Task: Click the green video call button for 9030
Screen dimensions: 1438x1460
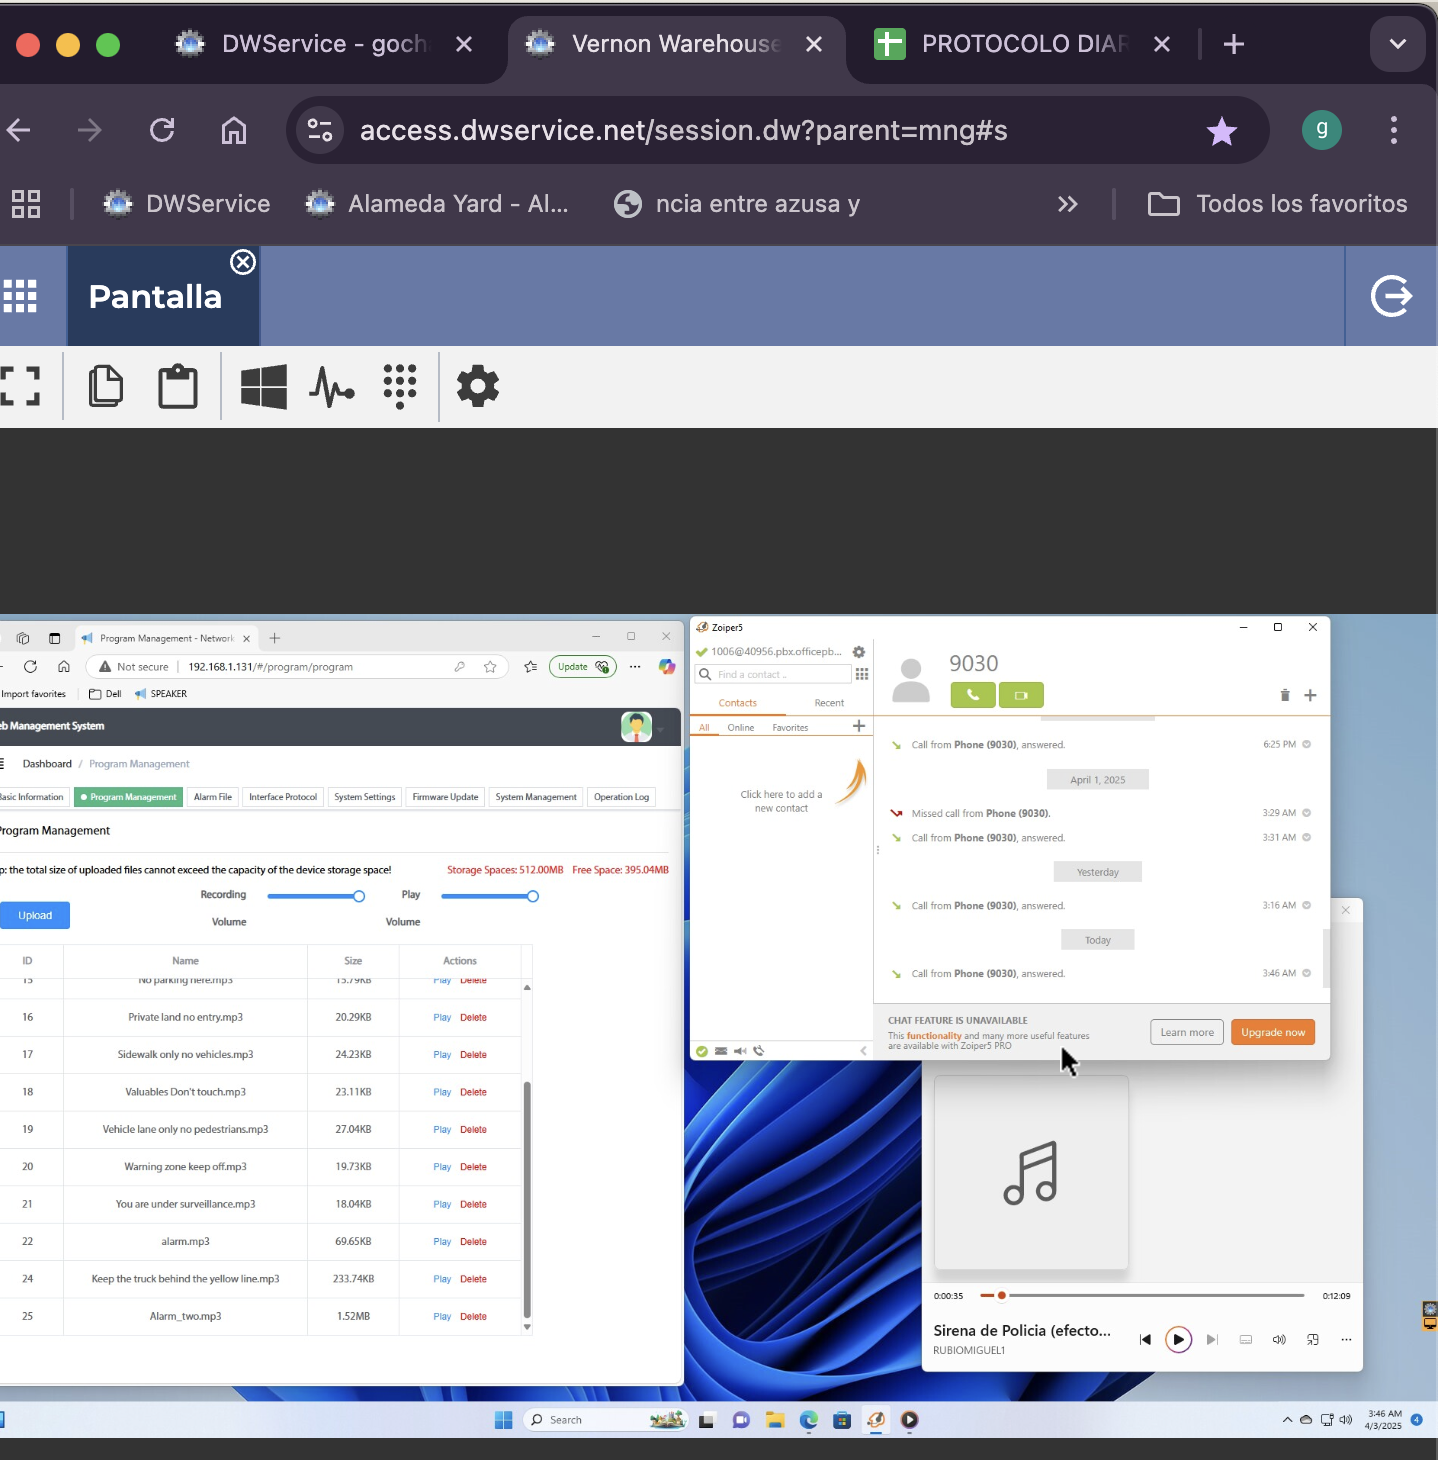Action: click(x=1021, y=695)
